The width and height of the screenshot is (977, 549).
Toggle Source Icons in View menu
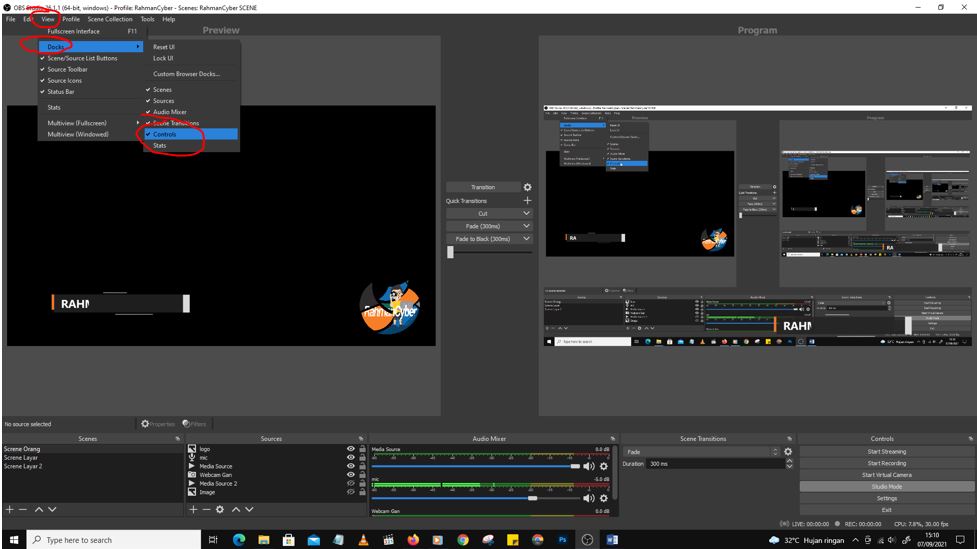pos(90,80)
